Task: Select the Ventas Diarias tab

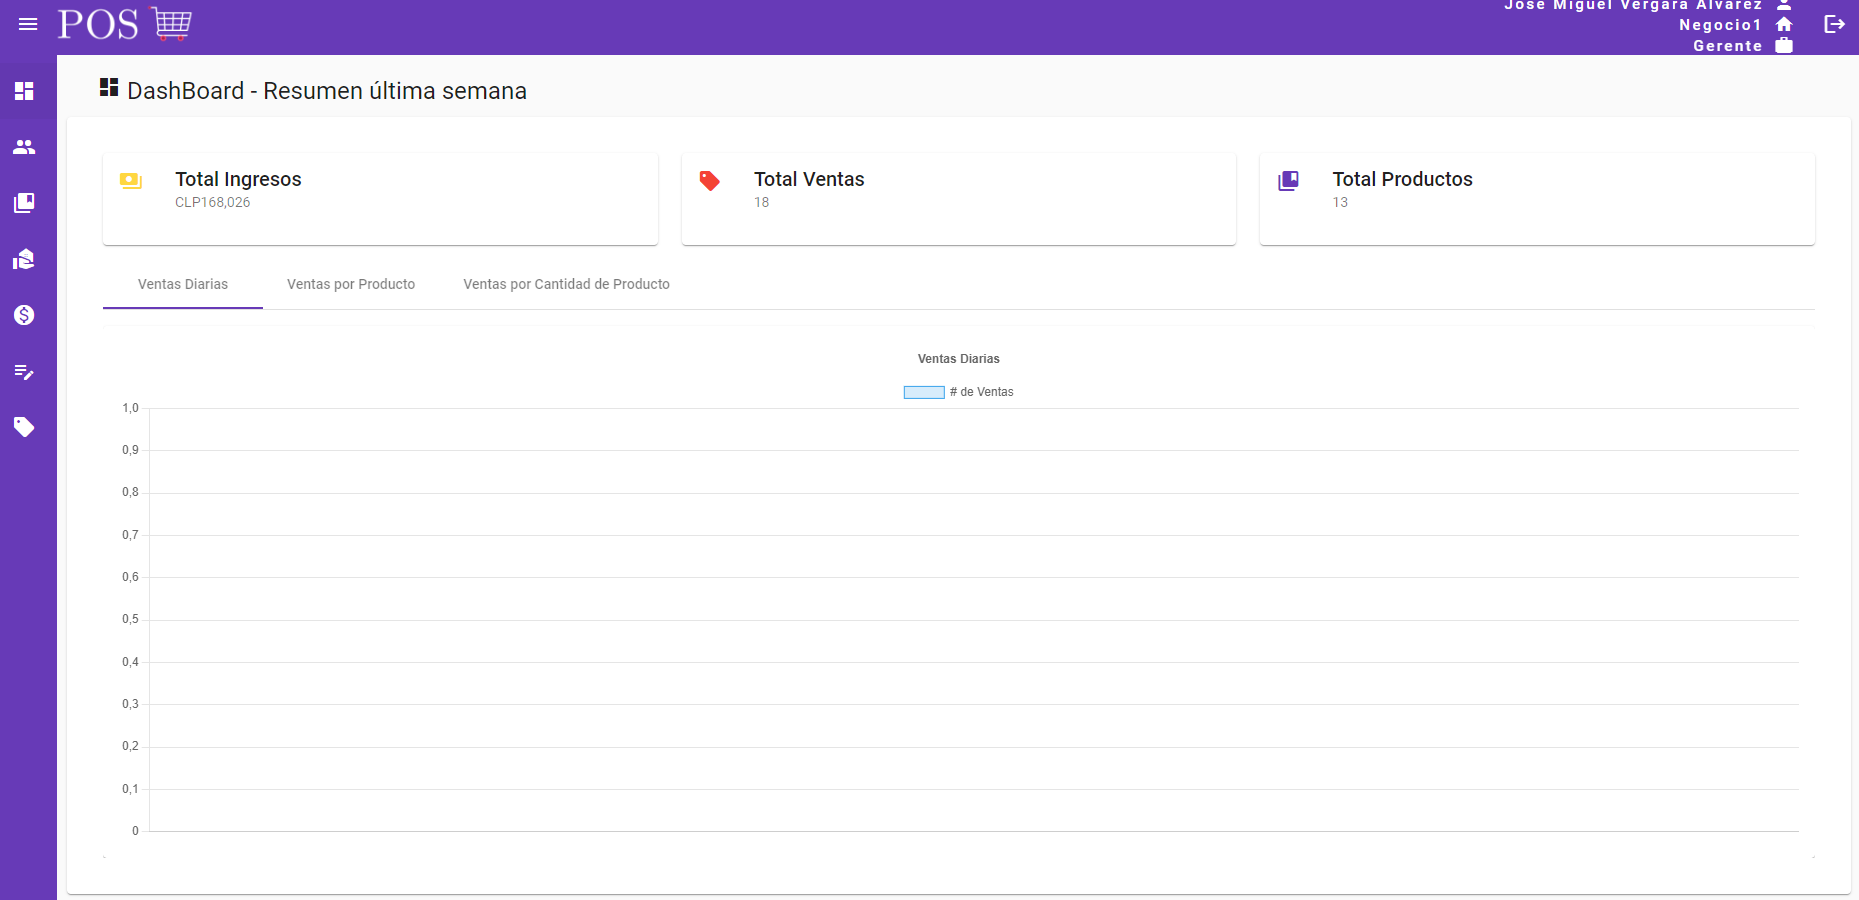Action: pos(183,285)
